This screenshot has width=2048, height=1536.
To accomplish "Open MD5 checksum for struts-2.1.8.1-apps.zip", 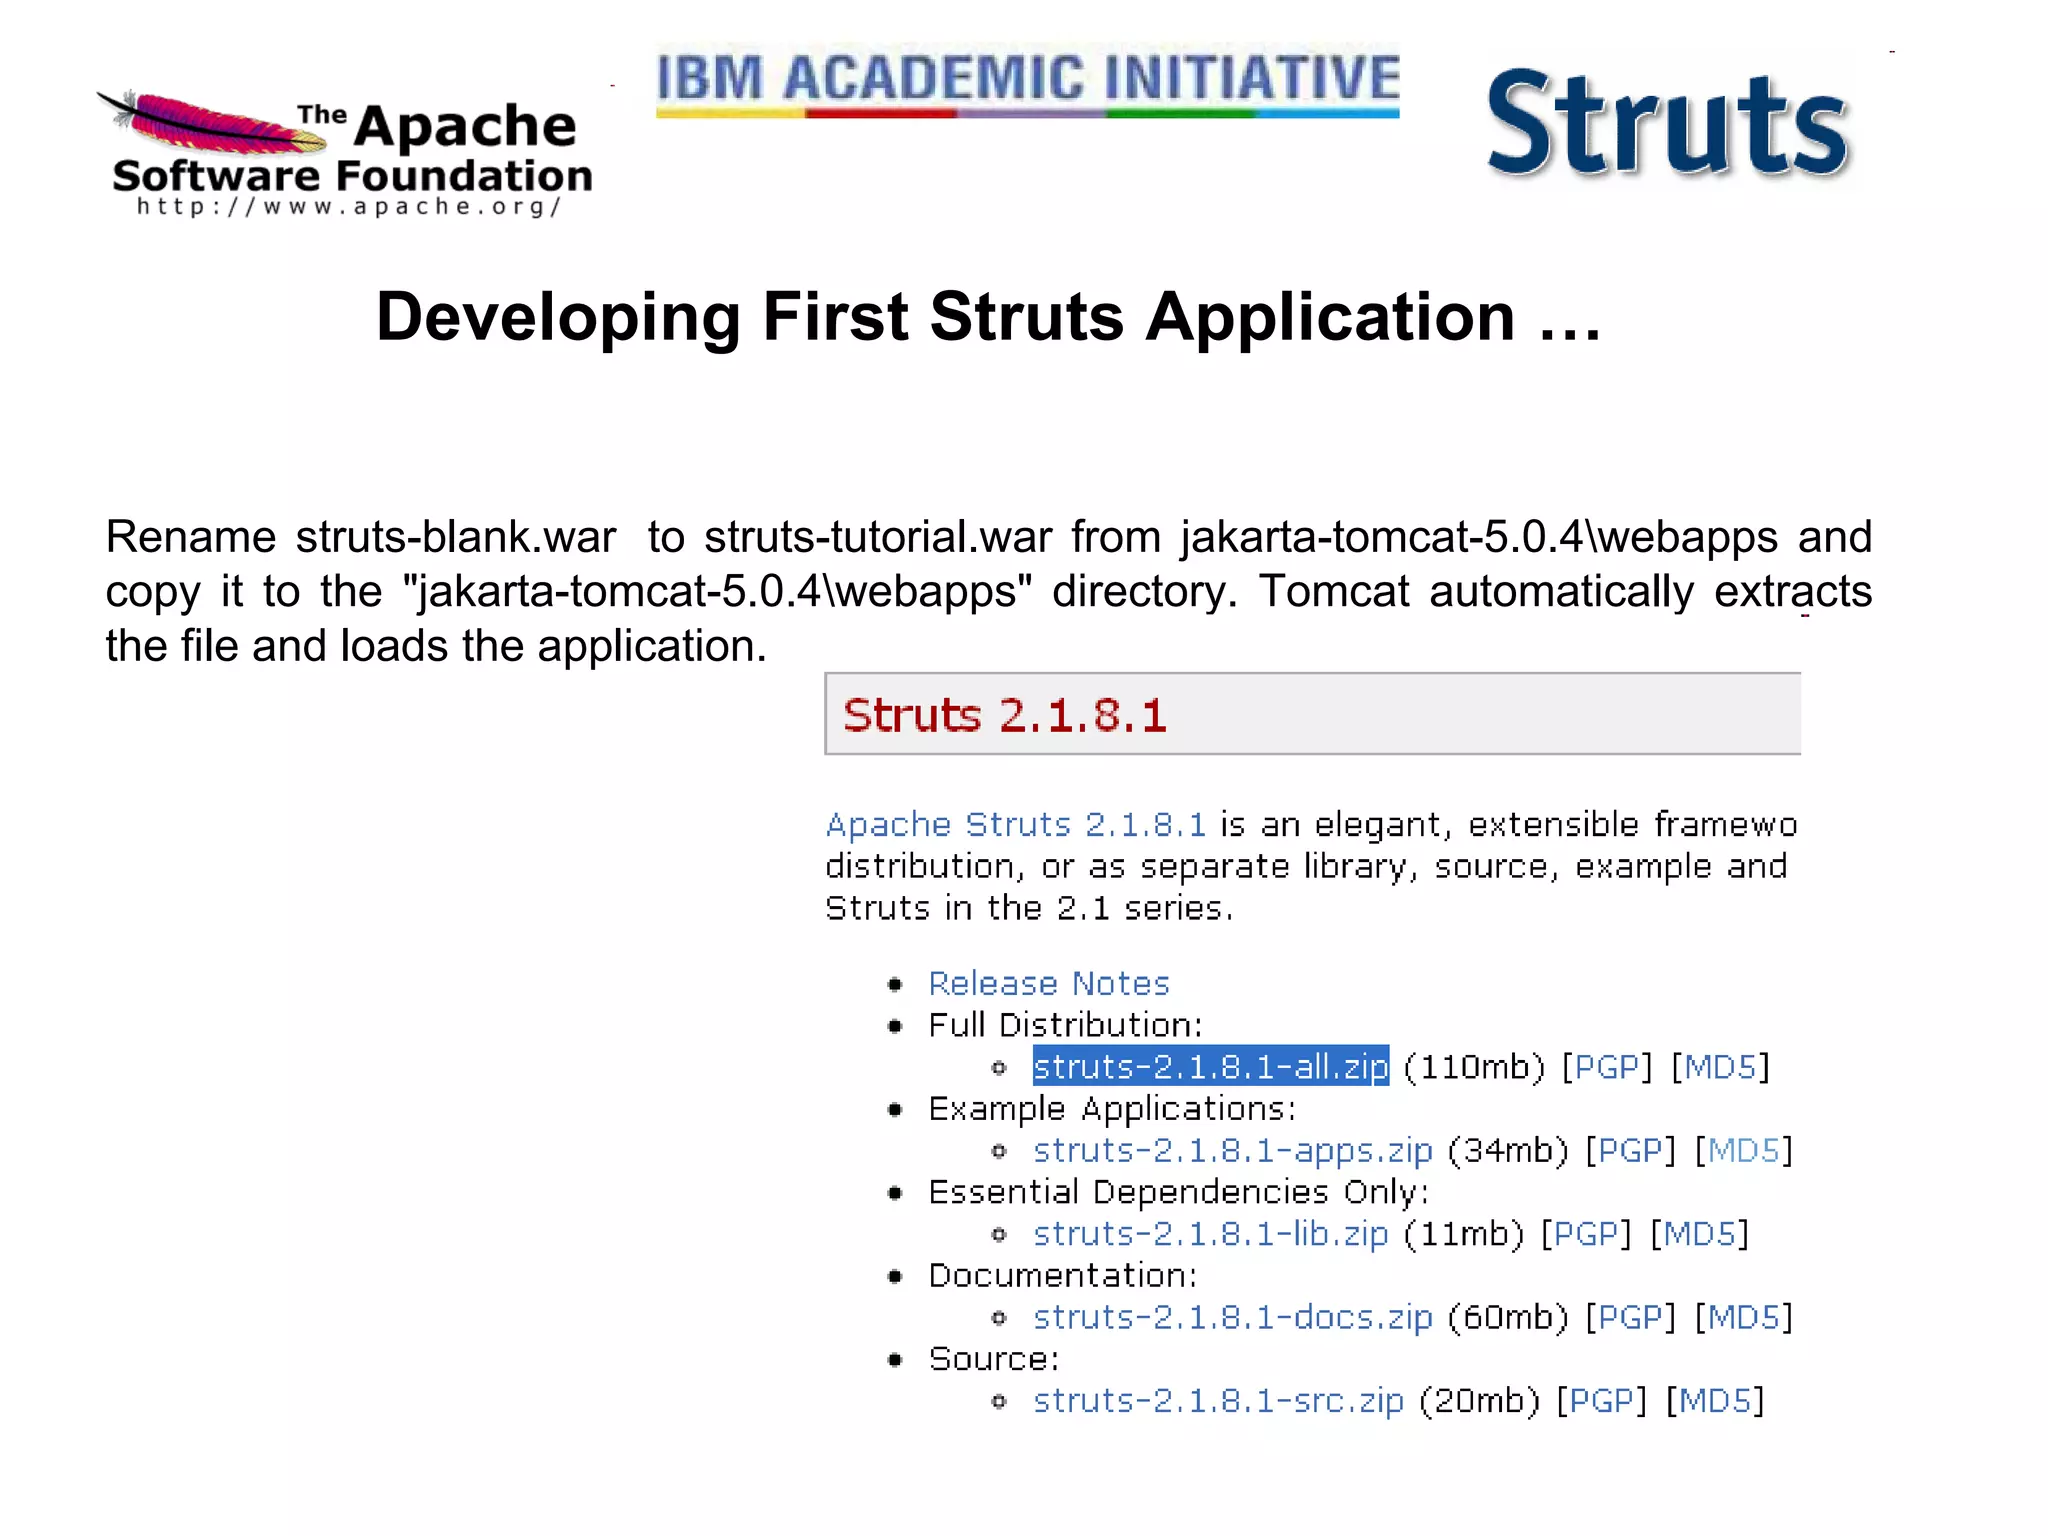I will [1744, 1150].
